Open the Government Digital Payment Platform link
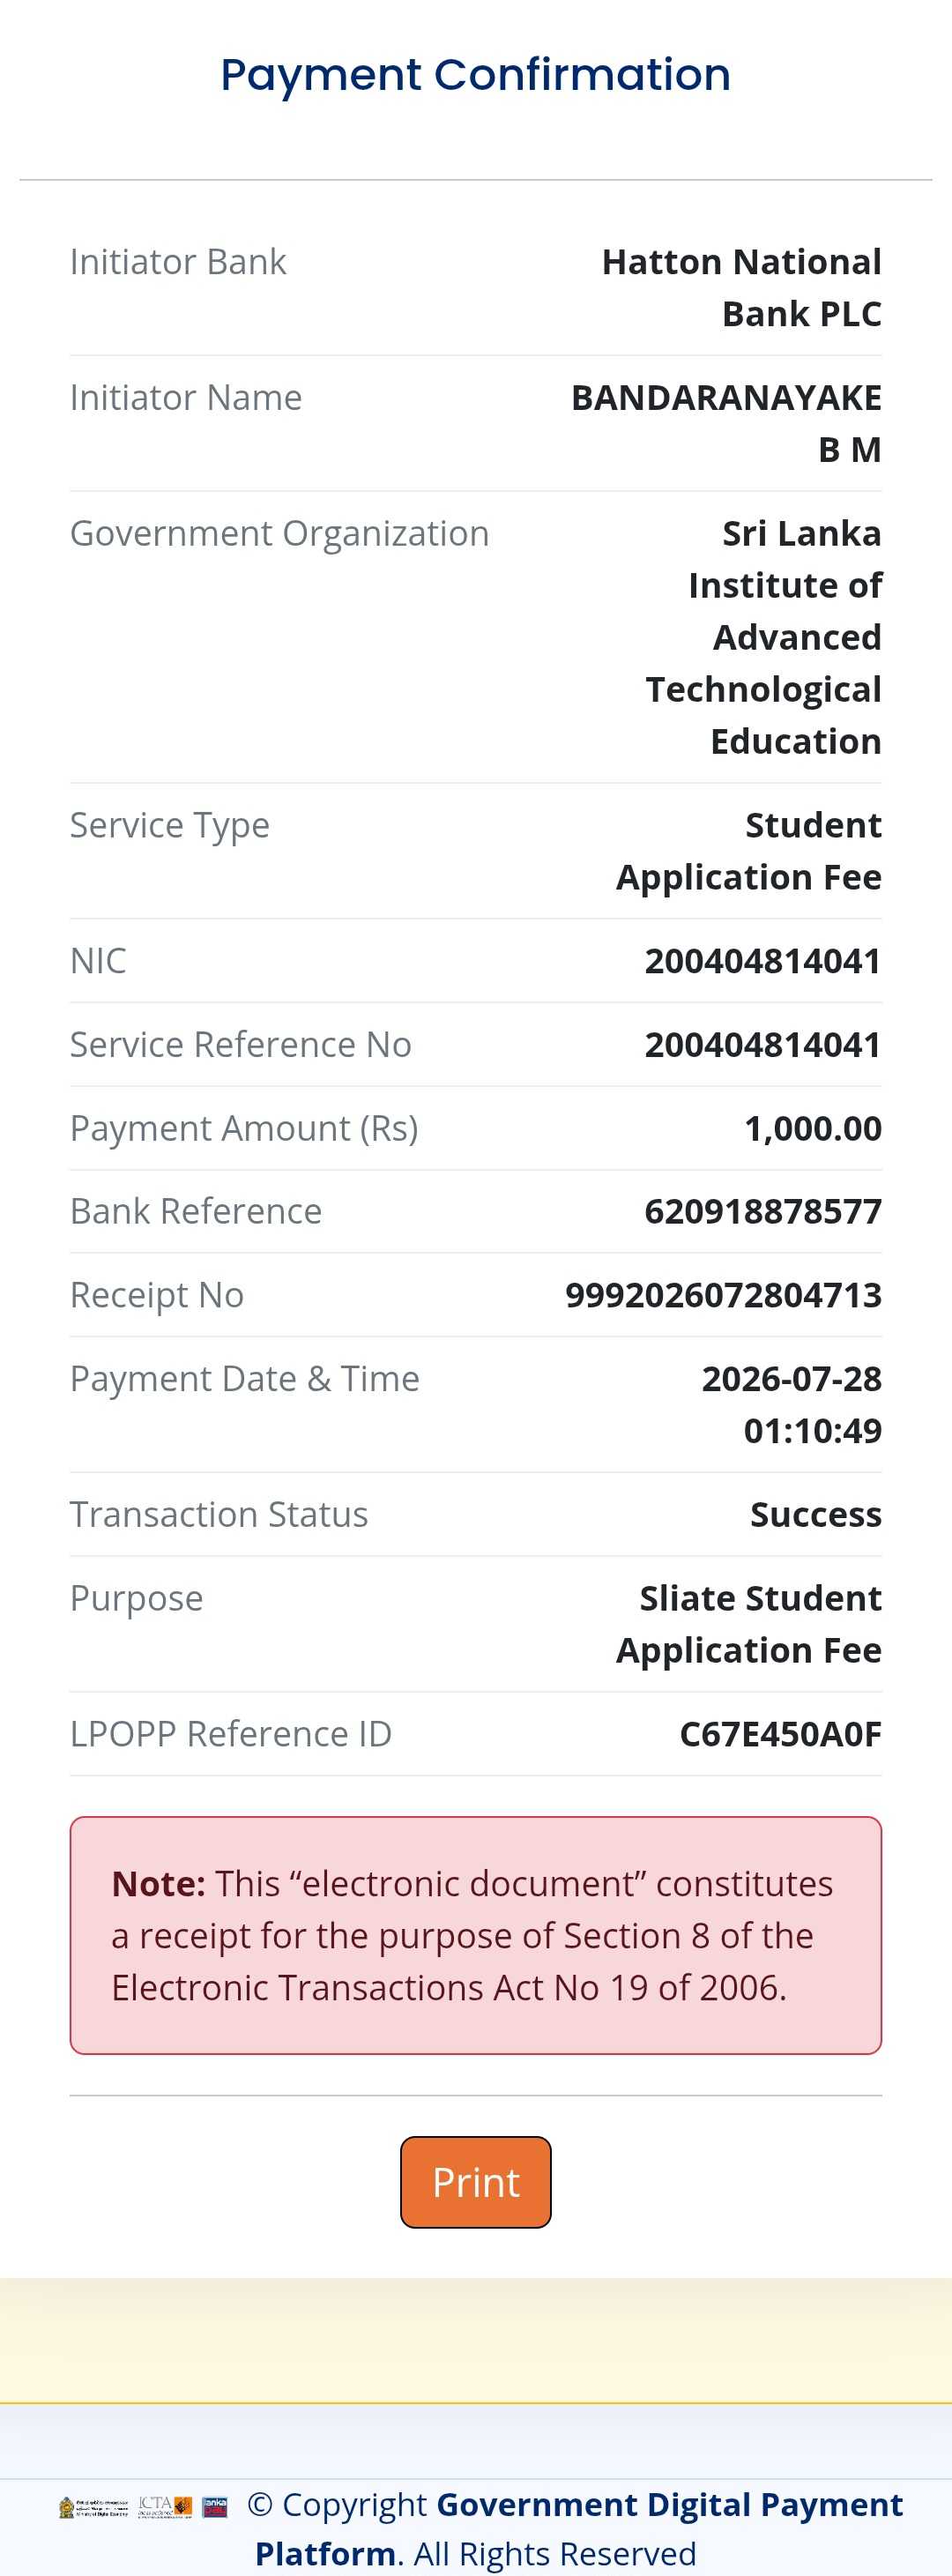This screenshot has width=952, height=2576. point(579,2528)
